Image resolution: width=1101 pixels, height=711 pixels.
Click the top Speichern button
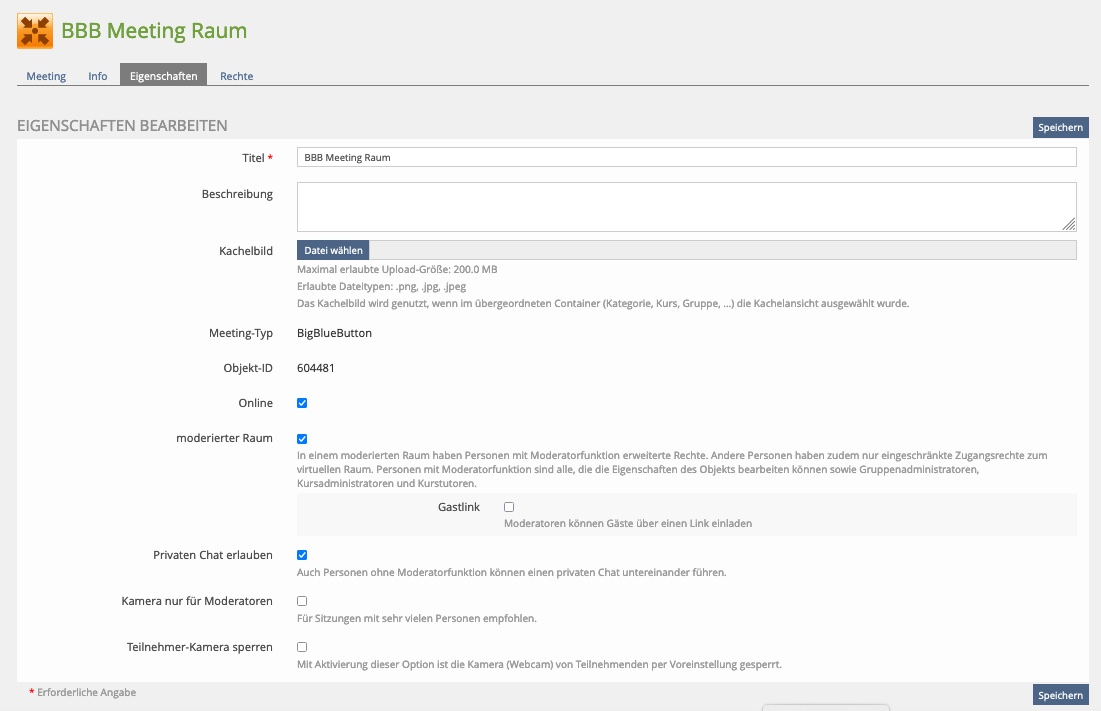[1060, 127]
